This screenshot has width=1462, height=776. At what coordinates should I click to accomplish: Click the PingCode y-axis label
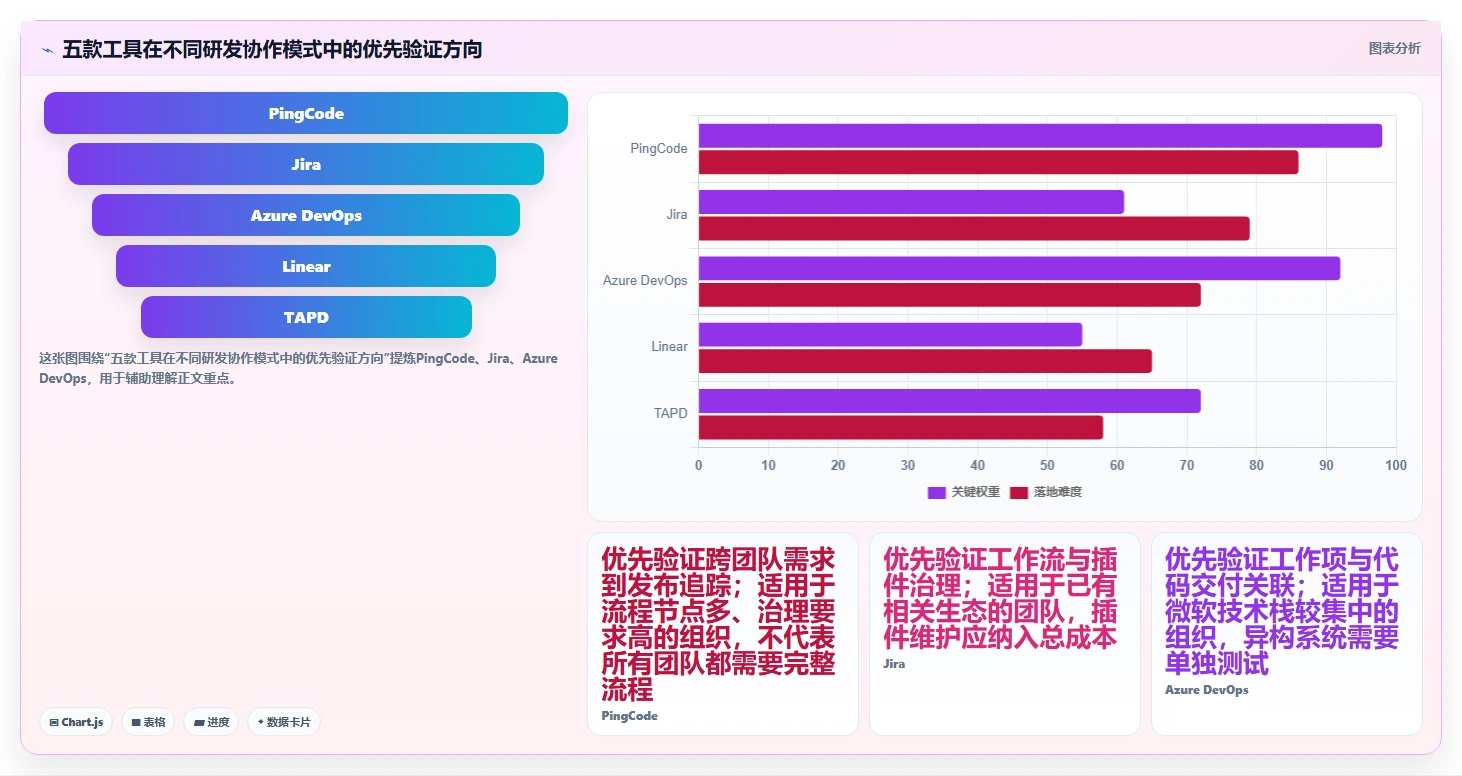659,148
